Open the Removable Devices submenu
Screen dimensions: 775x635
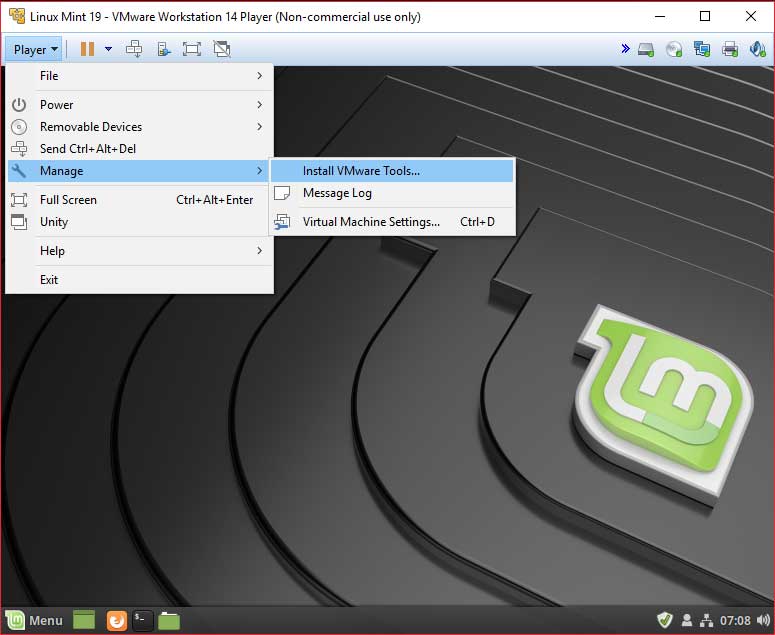(x=140, y=127)
